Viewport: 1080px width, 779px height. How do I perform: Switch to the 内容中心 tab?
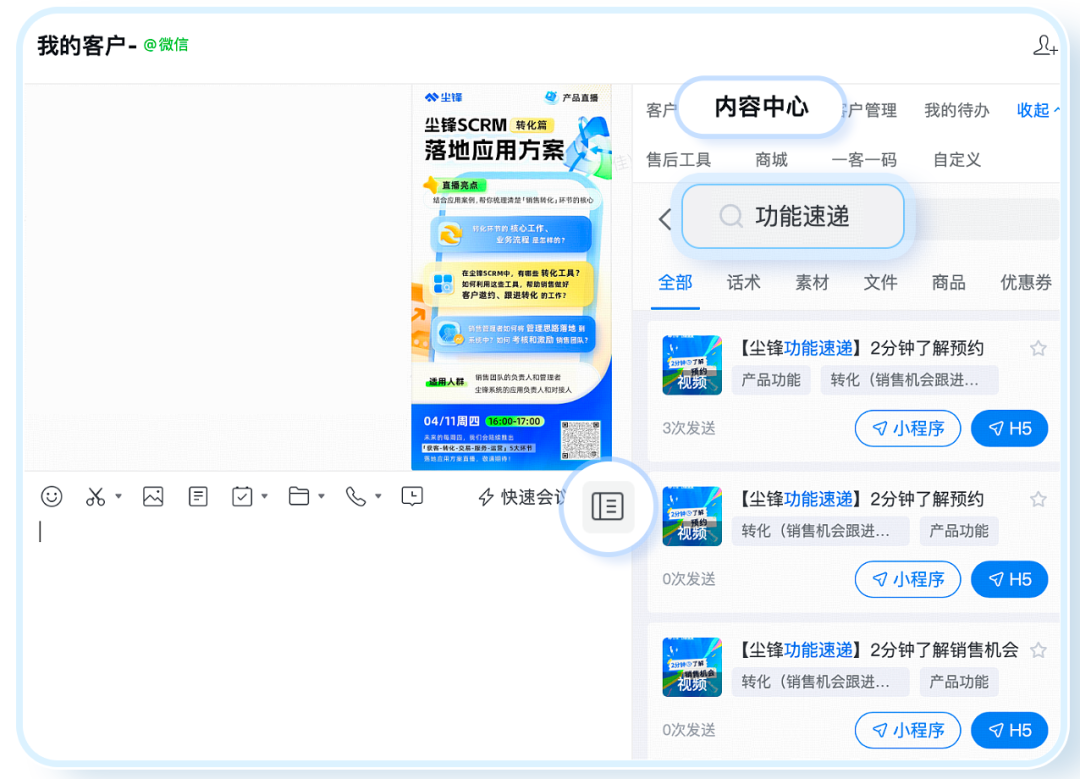coord(760,107)
